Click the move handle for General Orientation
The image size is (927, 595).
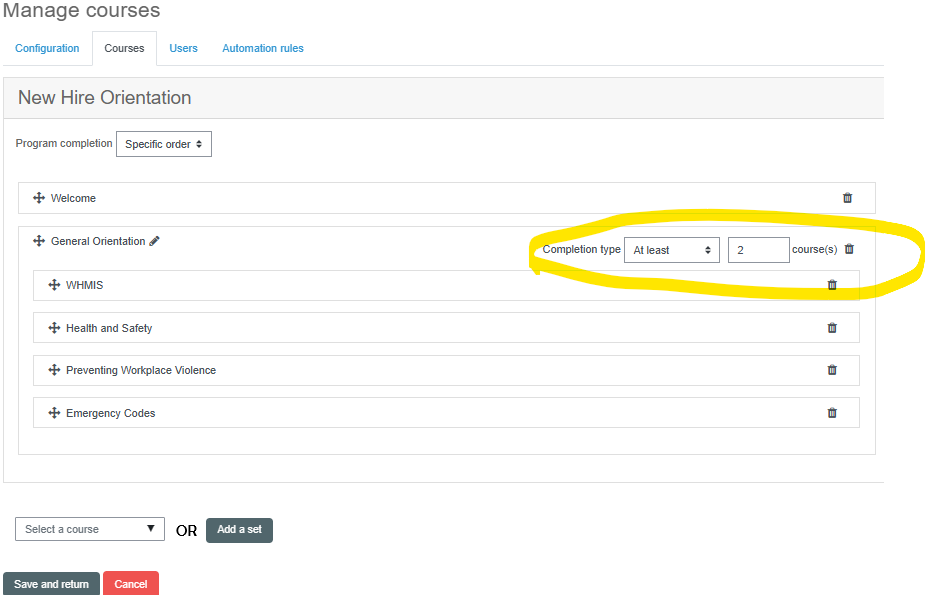(x=39, y=241)
